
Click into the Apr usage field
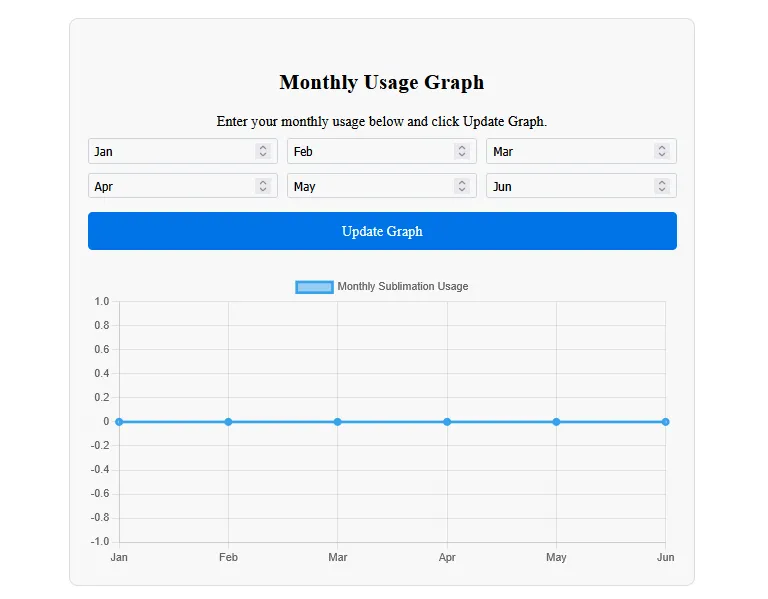pyautogui.click(x=170, y=186)
